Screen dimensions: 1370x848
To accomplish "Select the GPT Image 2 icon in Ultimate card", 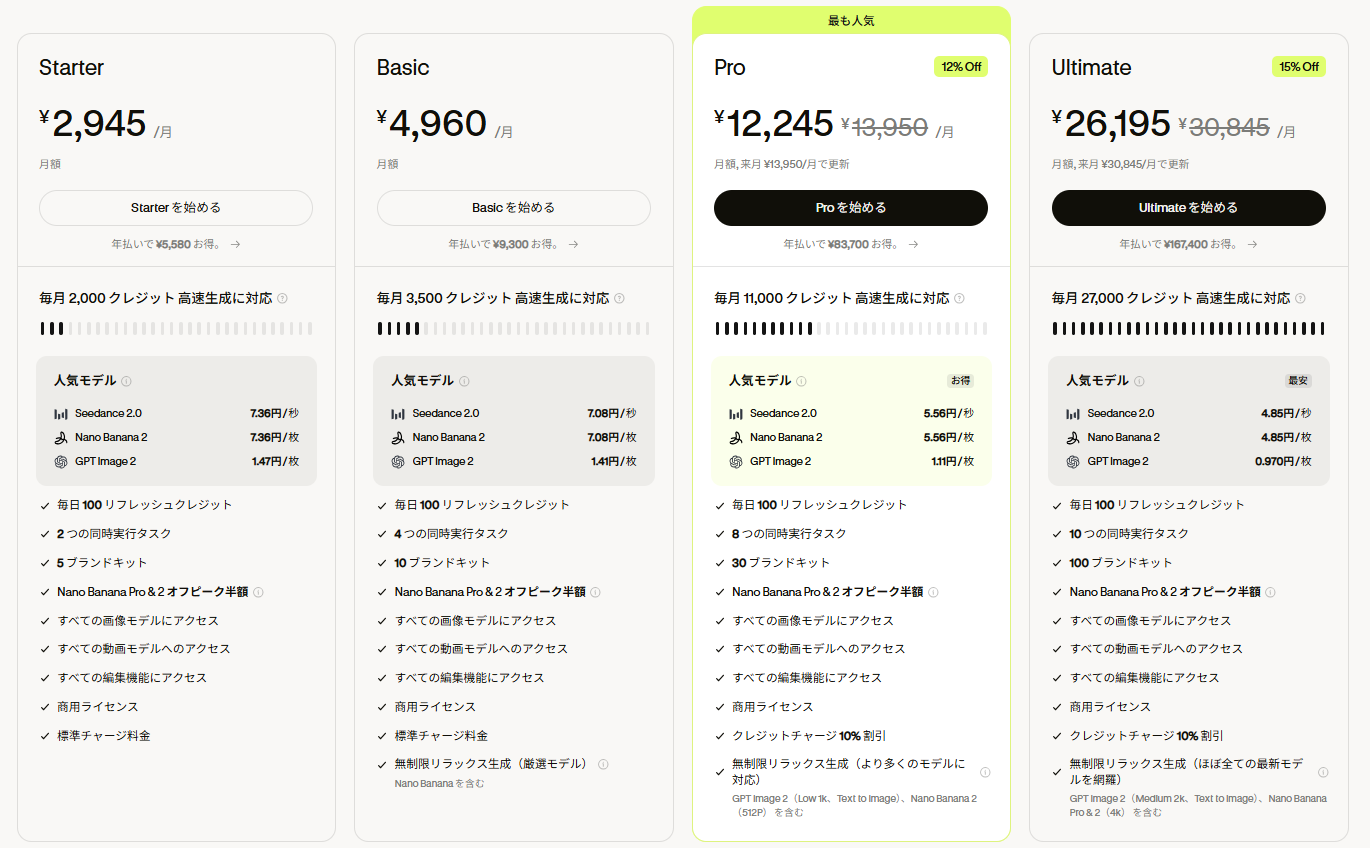I will pos(1074,461).
